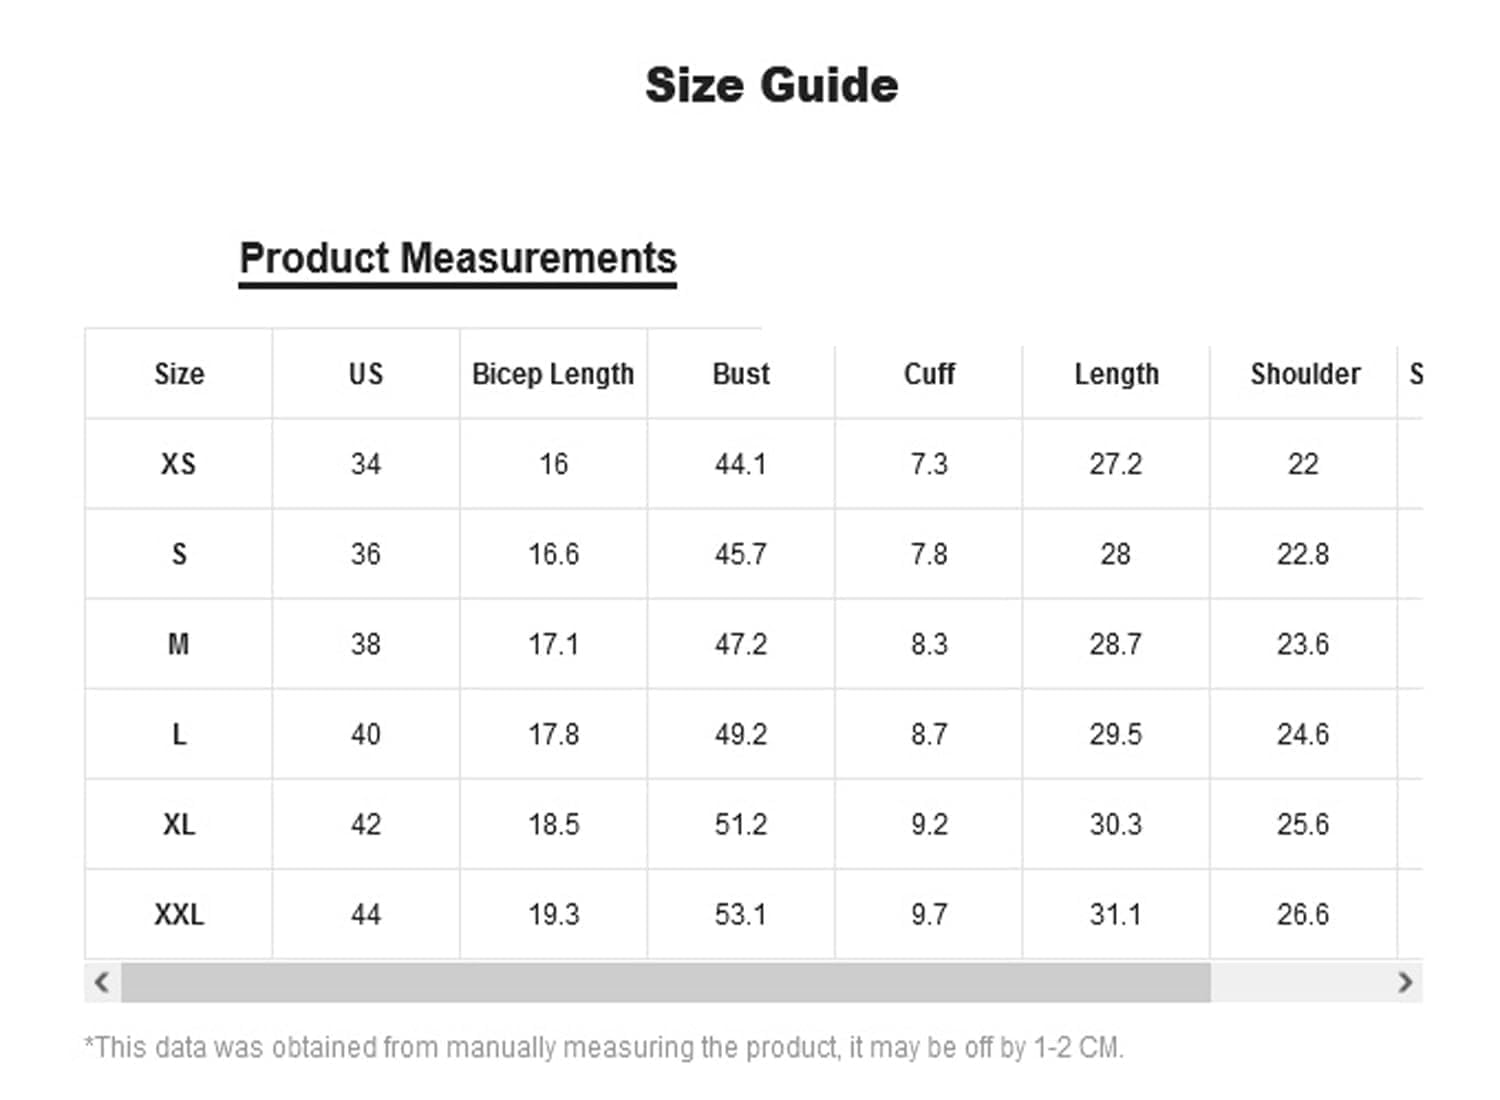This screenshot has width=1500, height=1100.
Task: Select the Product Measurements heading
Action: click(458, 258)
